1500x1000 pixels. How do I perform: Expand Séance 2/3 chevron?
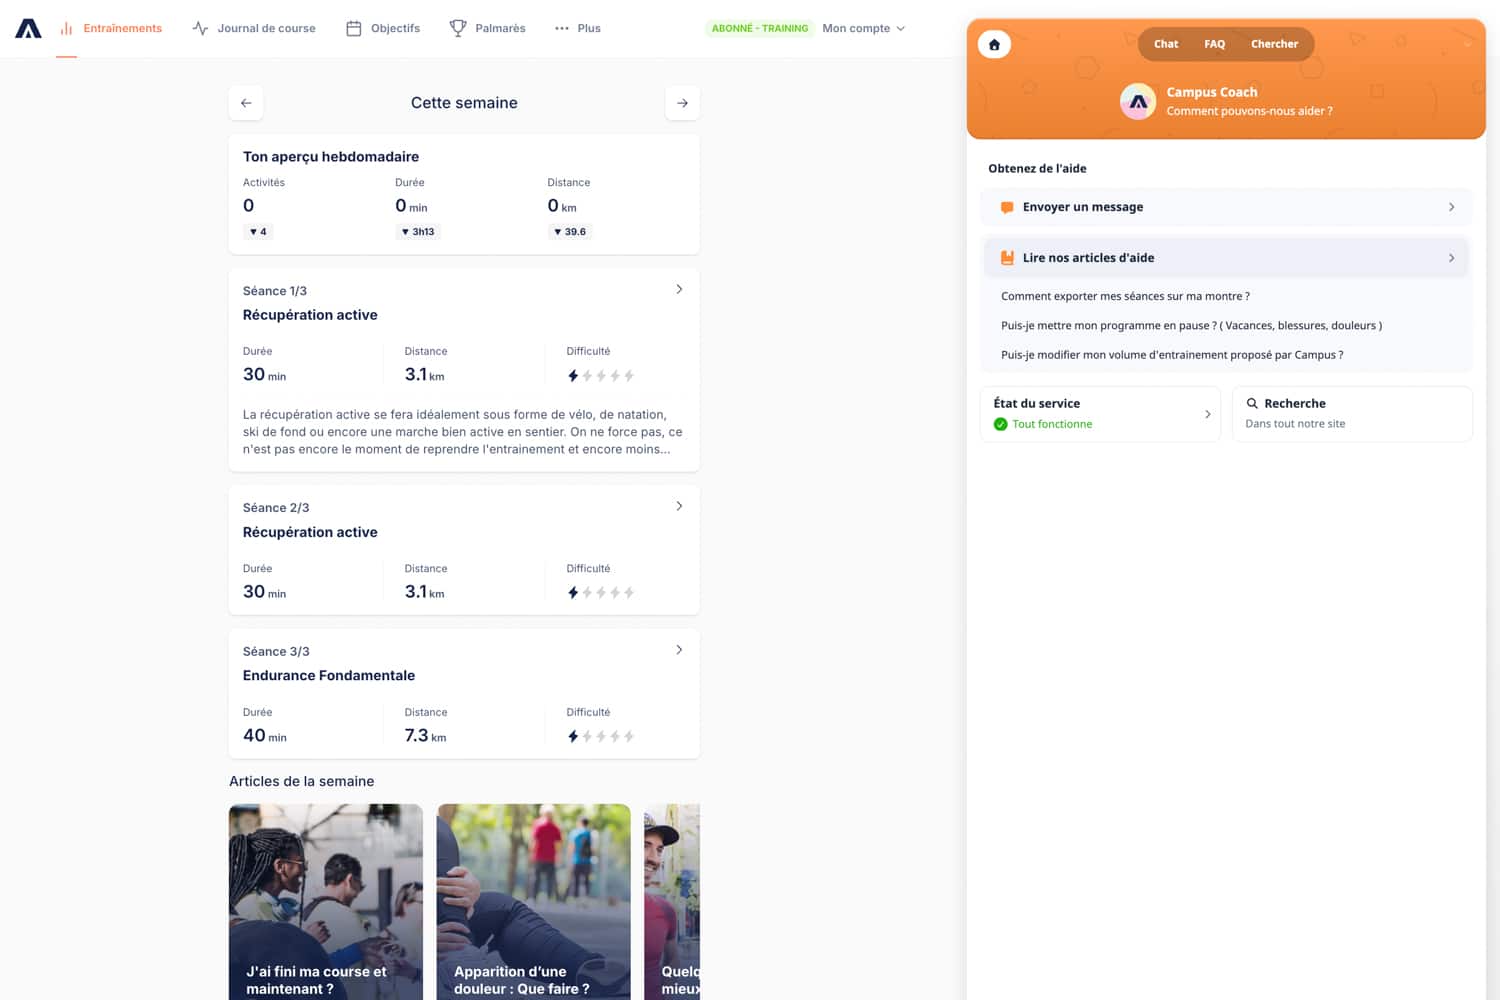(679, 506)
